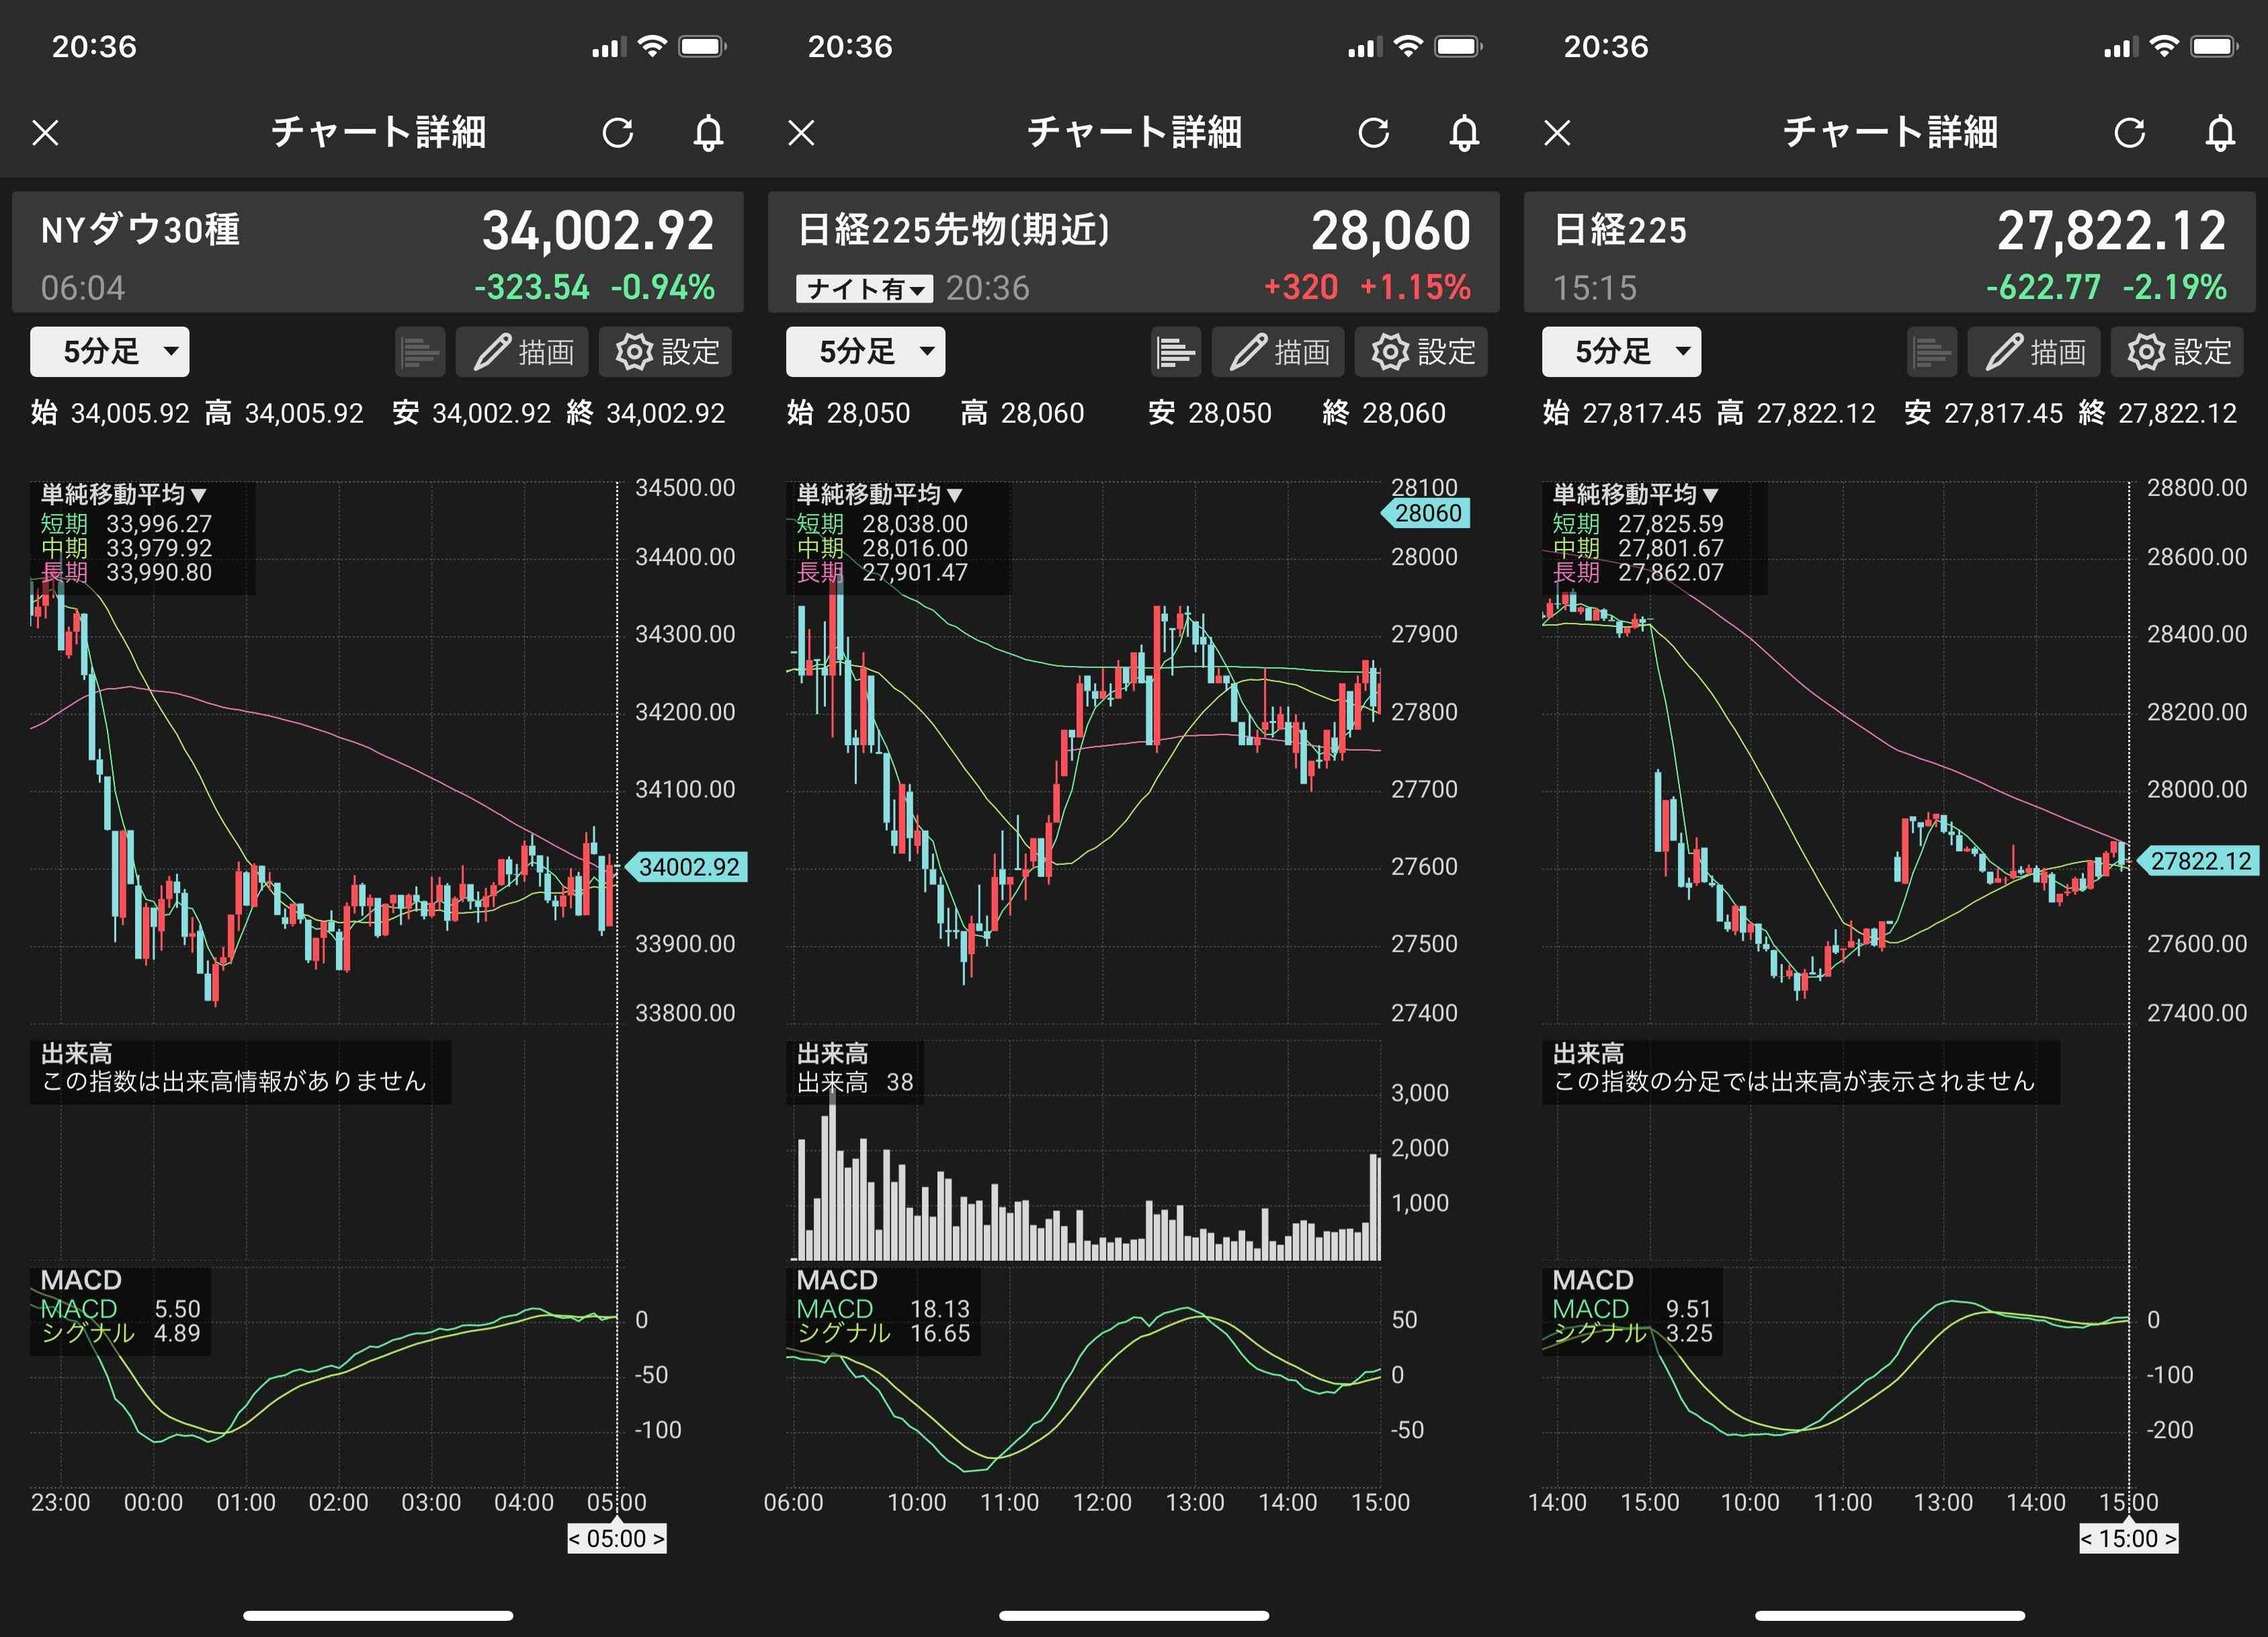Screen dimensions: 2268x1637
Task: Toggle volume profile icon on NYダウ chart
Action: (x=419, y=352)
